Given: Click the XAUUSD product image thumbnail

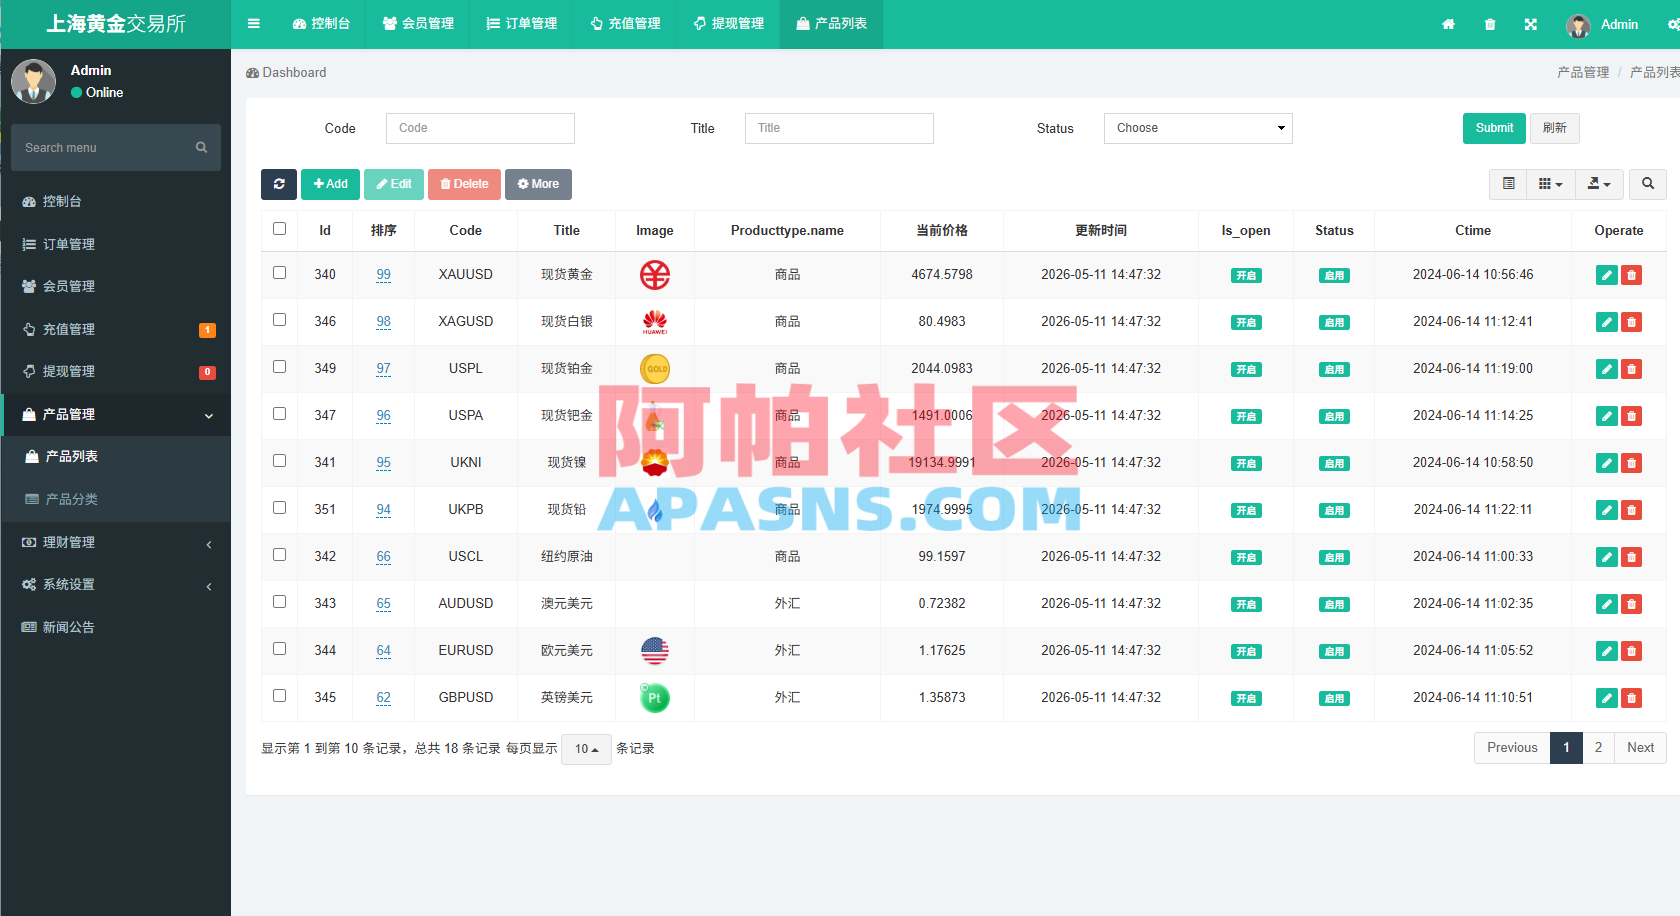Looking at the screenshot, I should click(x=655, y=275).
